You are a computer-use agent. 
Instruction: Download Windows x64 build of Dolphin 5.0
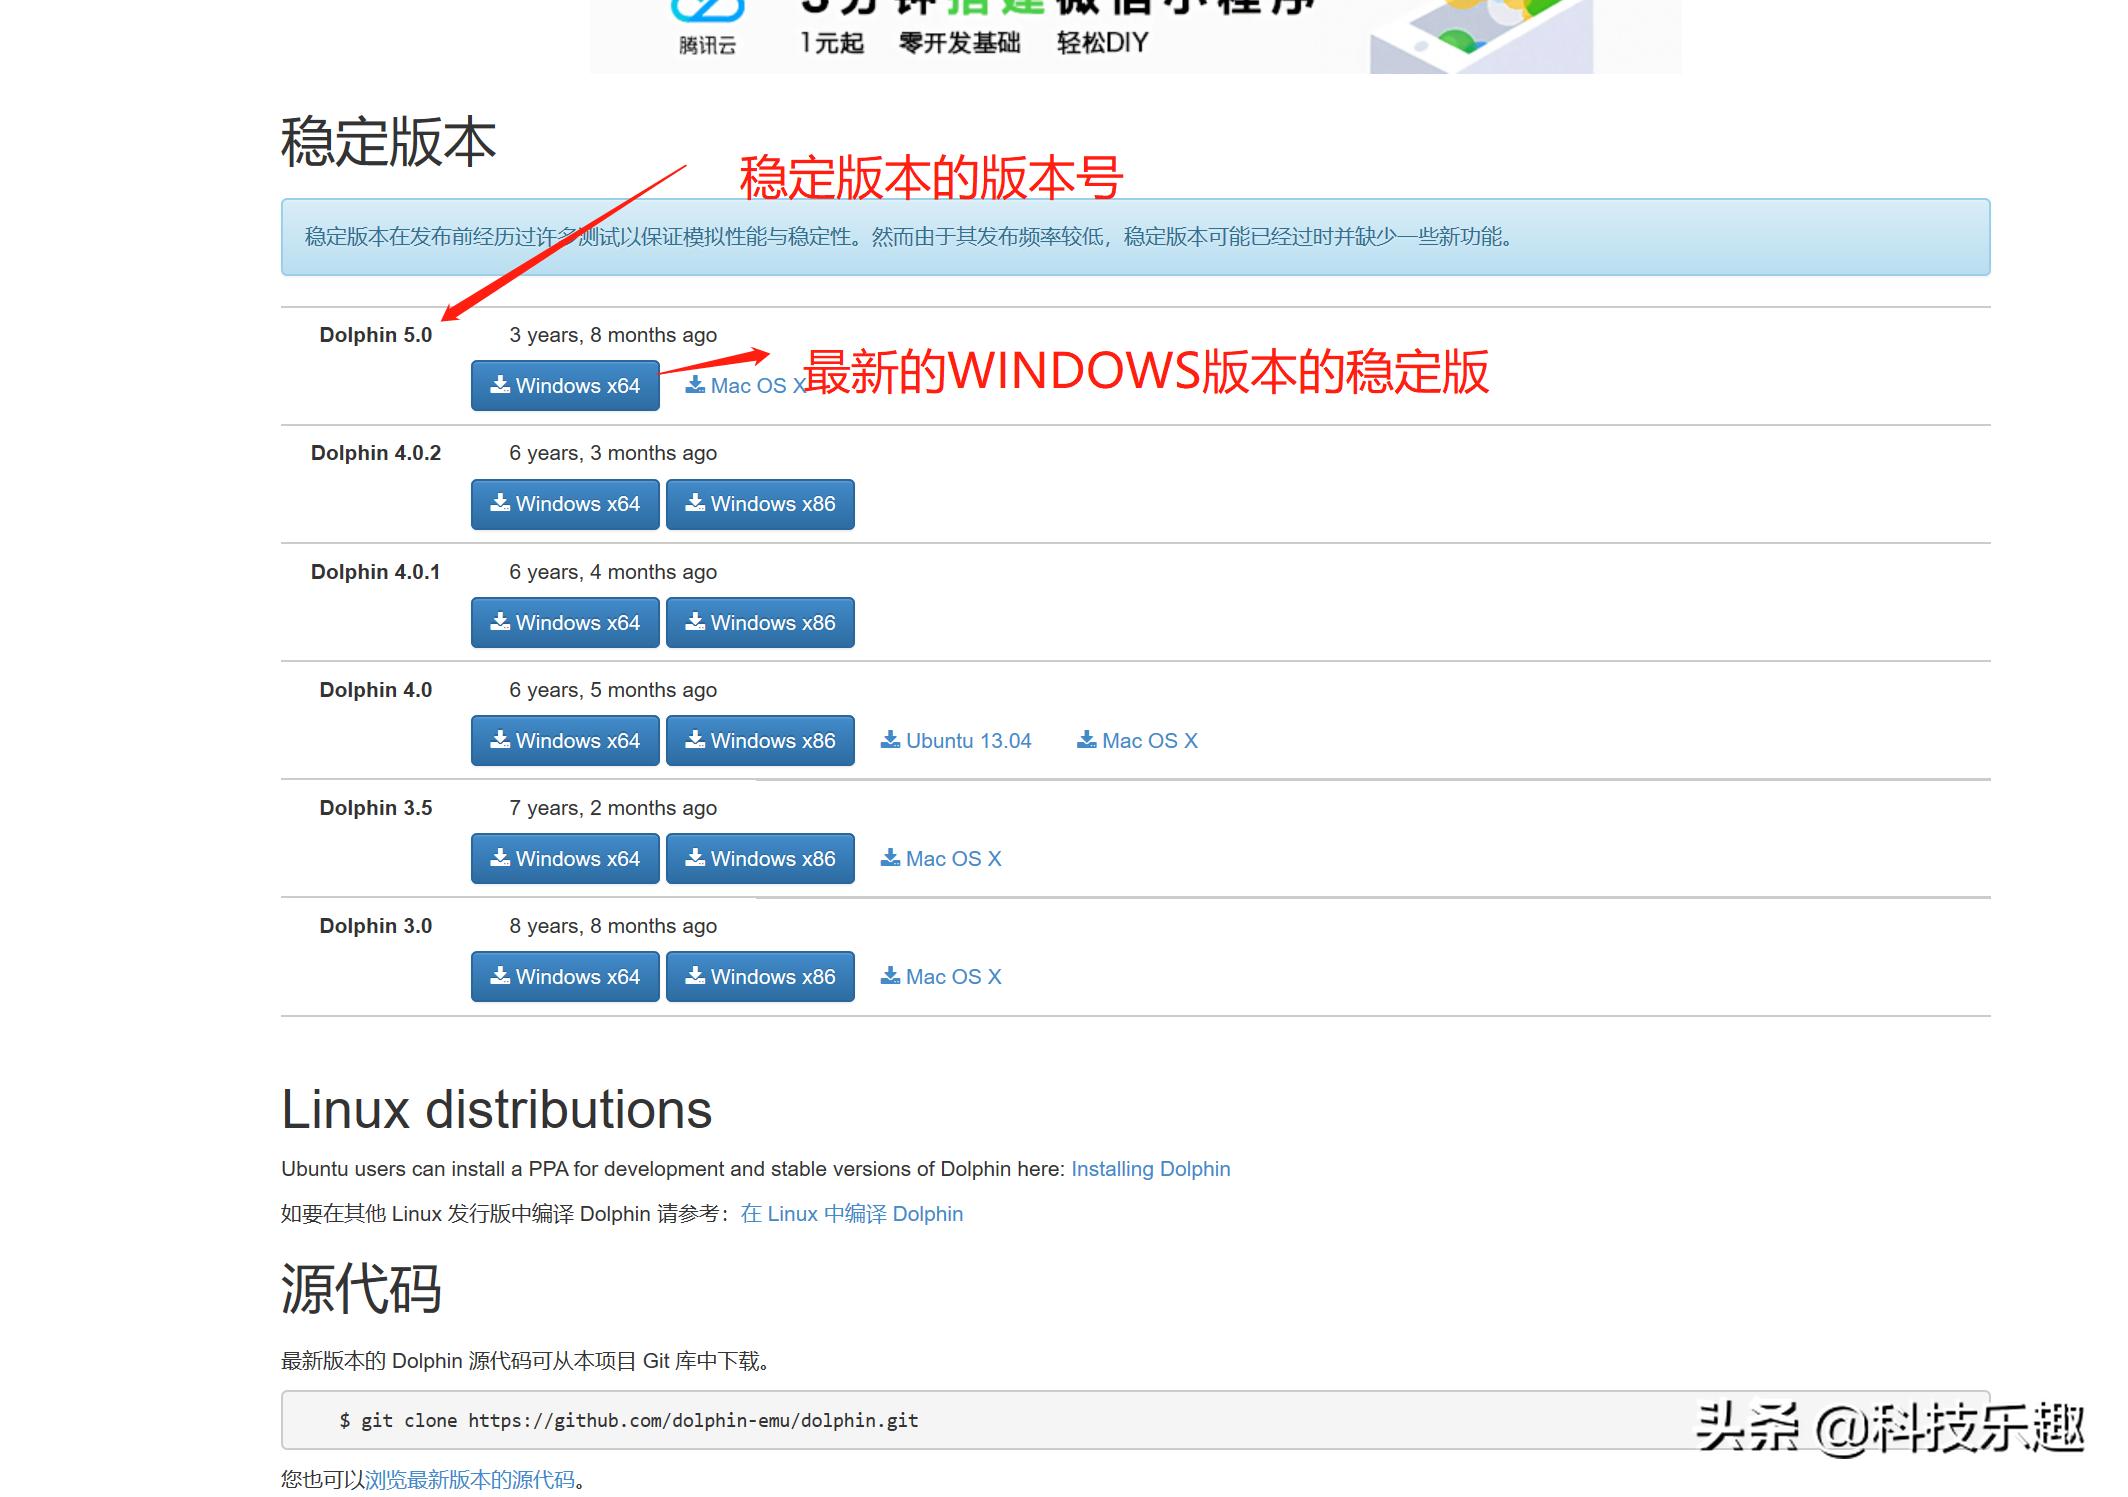[x=564, y=386]
